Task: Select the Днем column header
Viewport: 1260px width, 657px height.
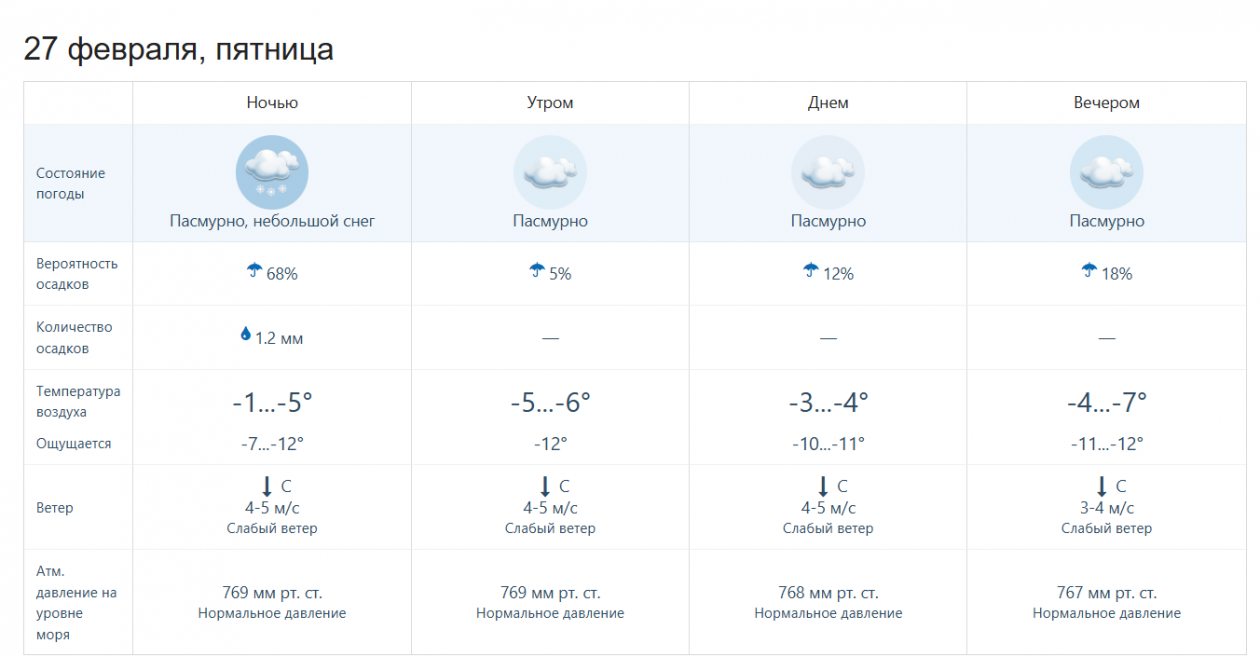Action: [828, 103]
